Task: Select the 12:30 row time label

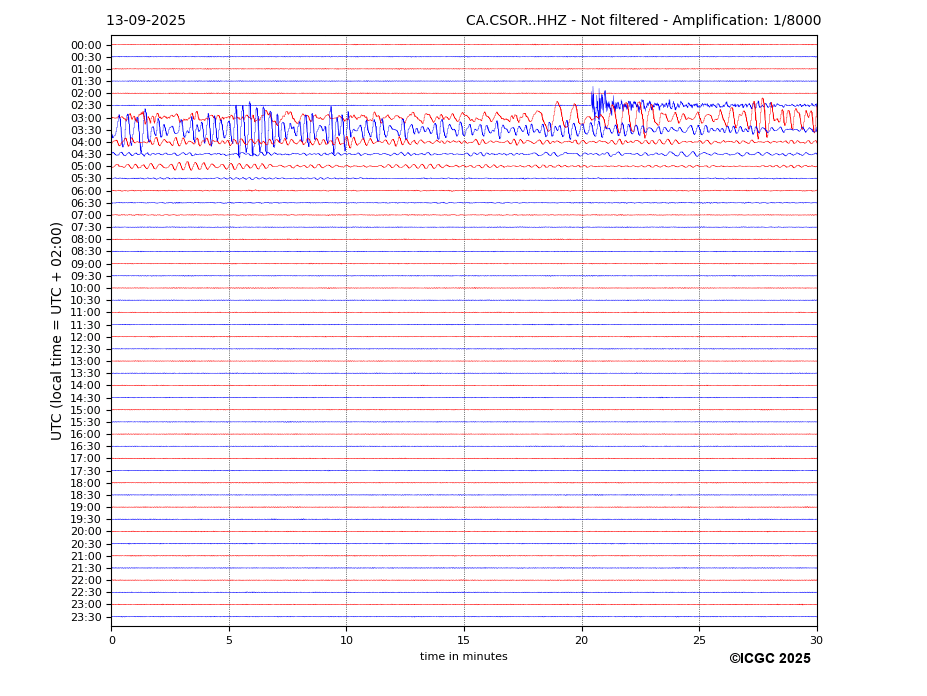Action: coord(86,350)
